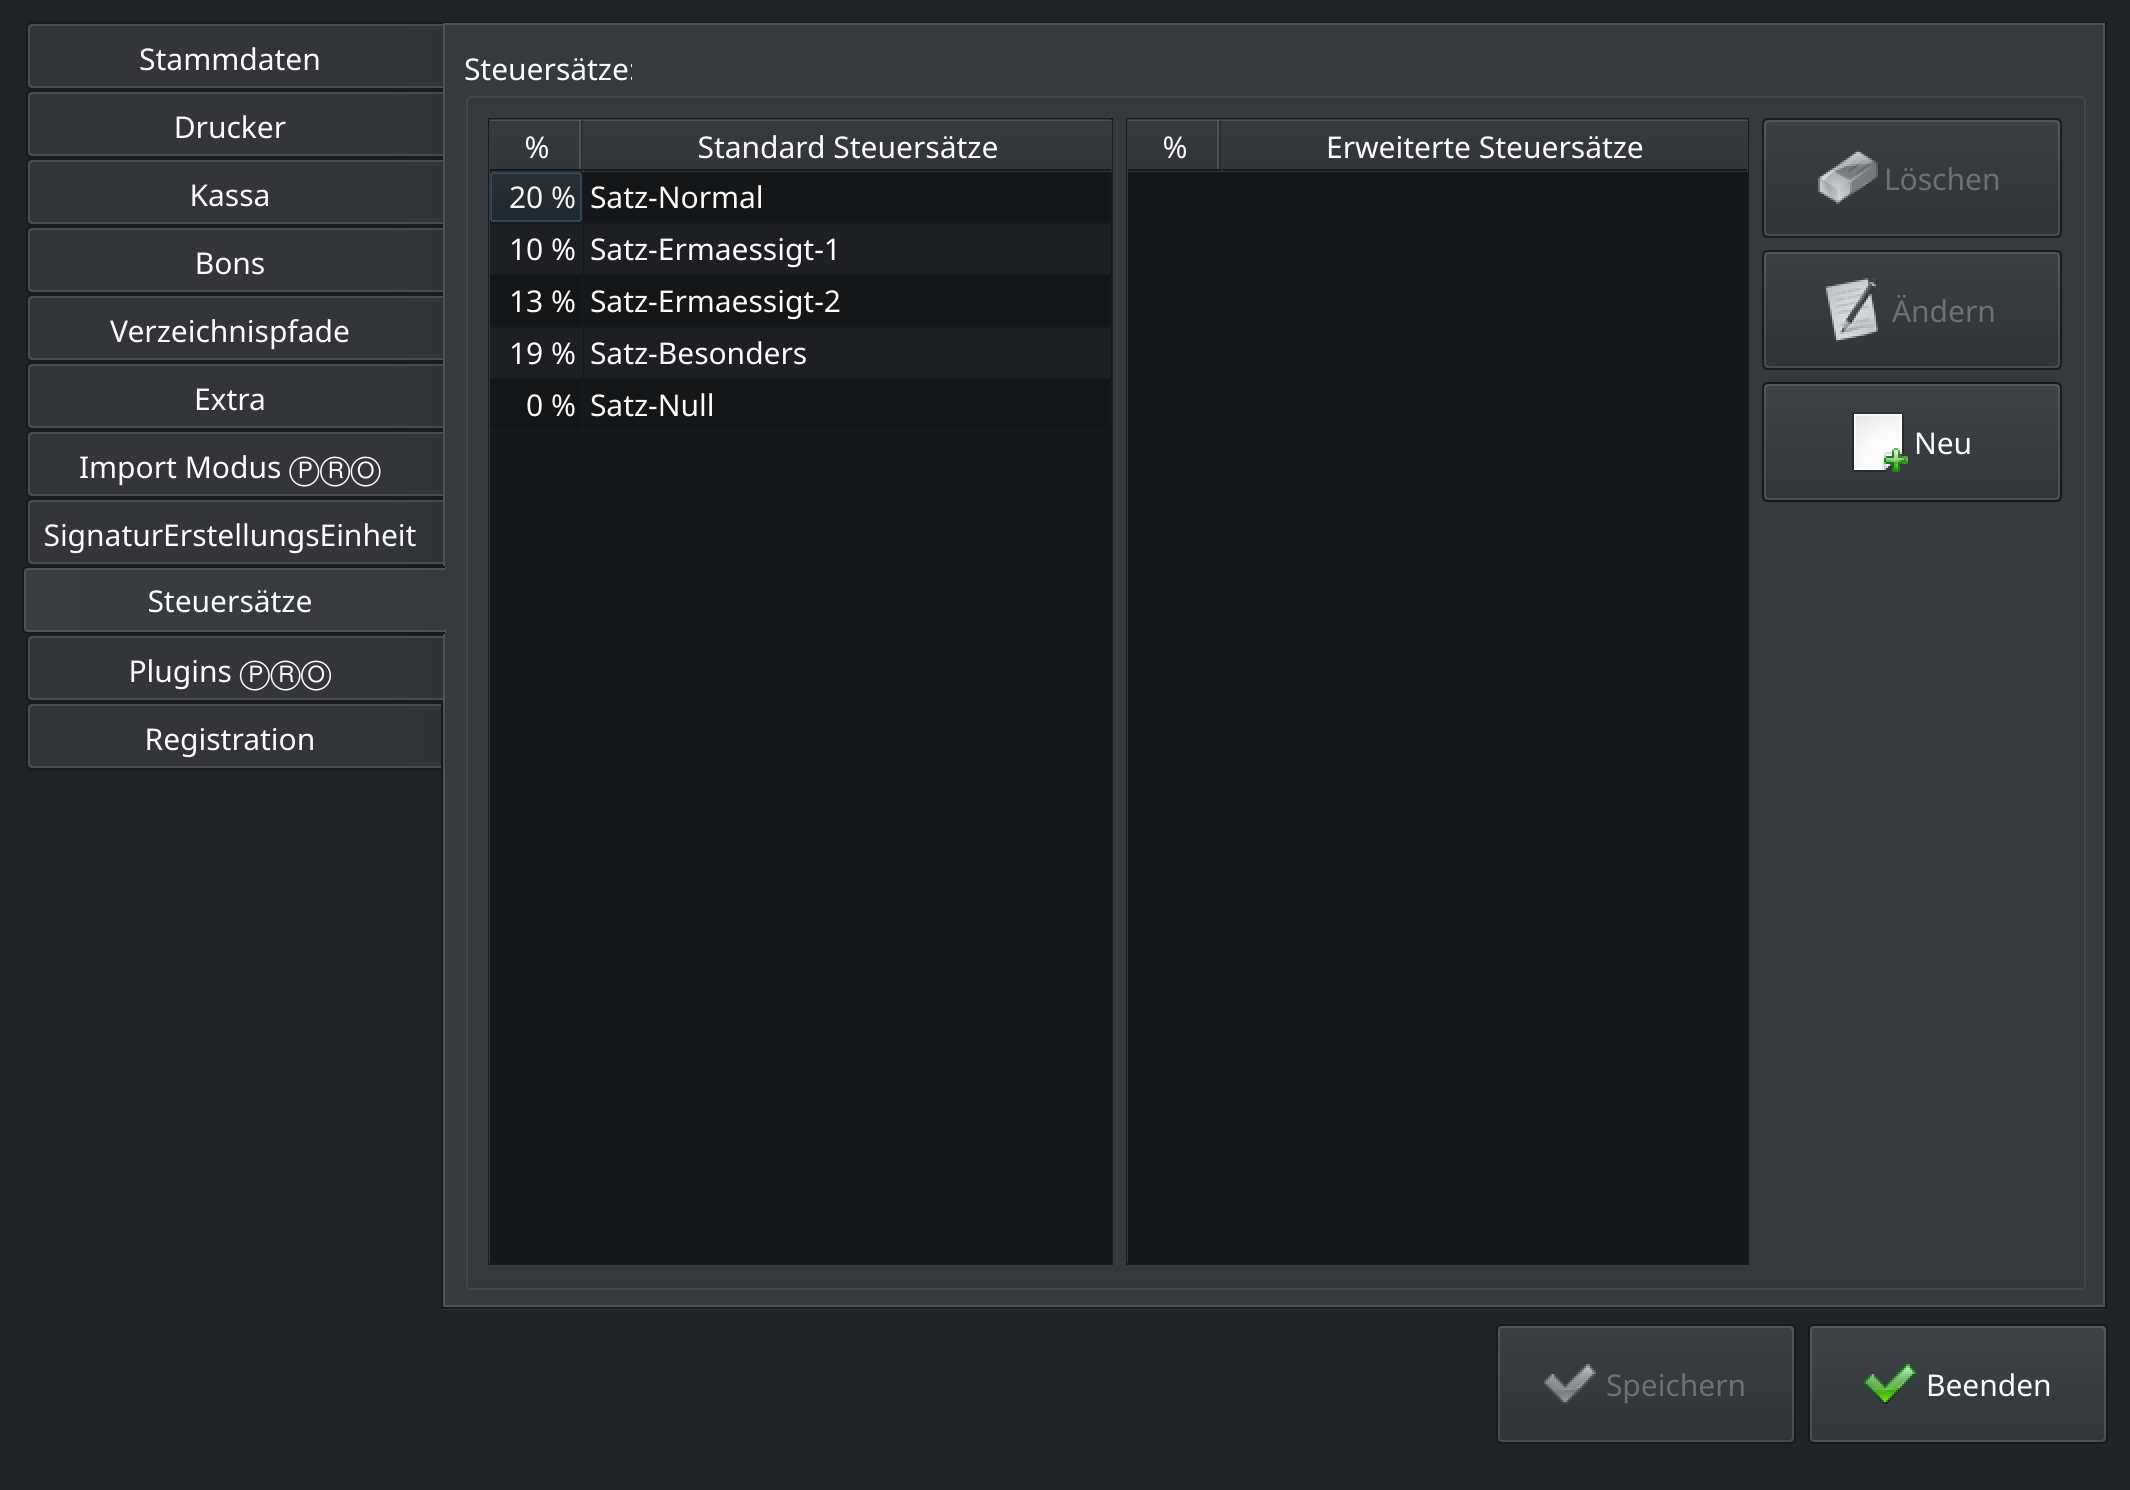Click the Erweiterte Steuersätze column header
This screenshot has height=1490, width=2130.
1484,147
